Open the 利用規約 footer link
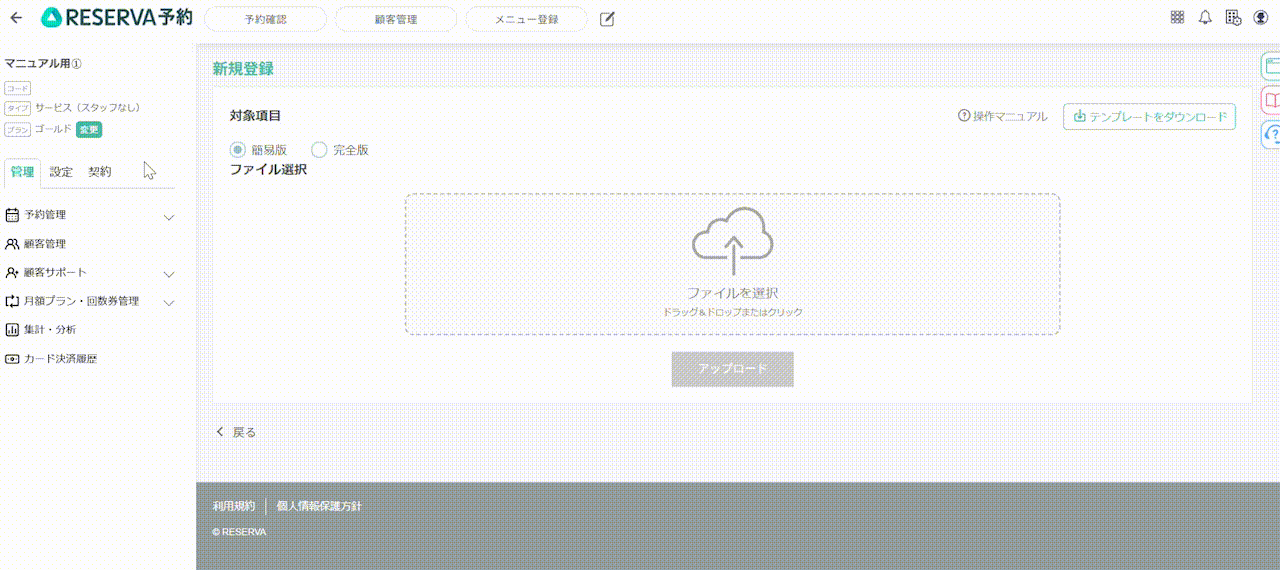 [x=234, y=506]
